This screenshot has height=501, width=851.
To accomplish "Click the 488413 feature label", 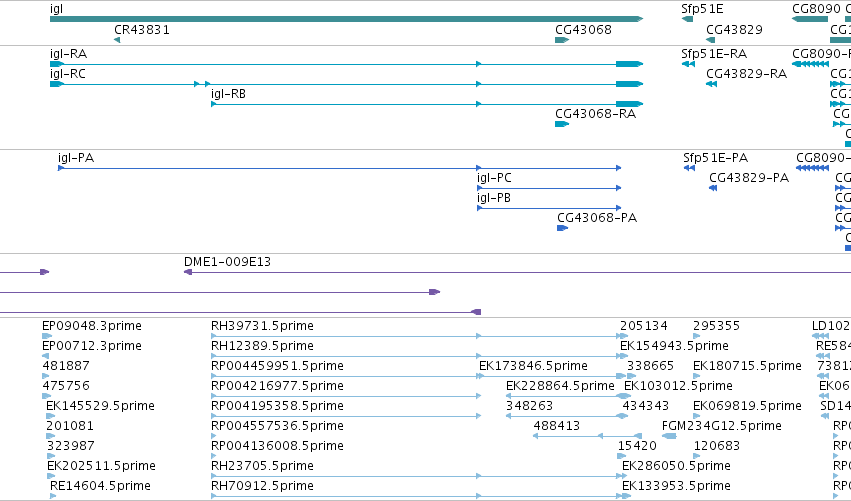I will pos(557,426).
